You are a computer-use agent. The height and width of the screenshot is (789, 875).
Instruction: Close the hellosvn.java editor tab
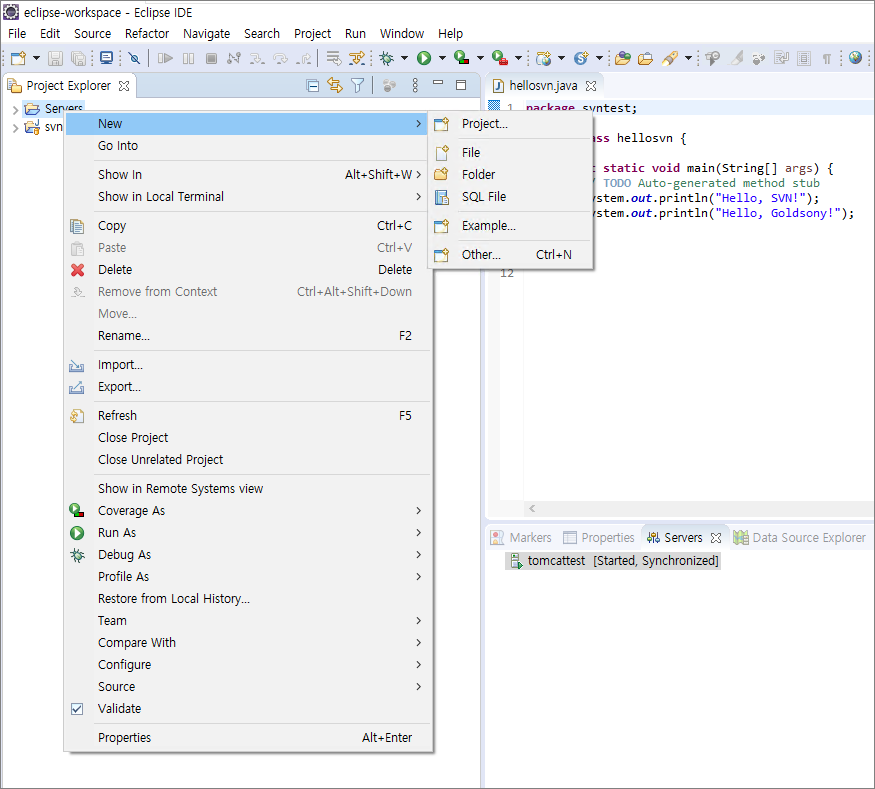click(x=591, y=86)
